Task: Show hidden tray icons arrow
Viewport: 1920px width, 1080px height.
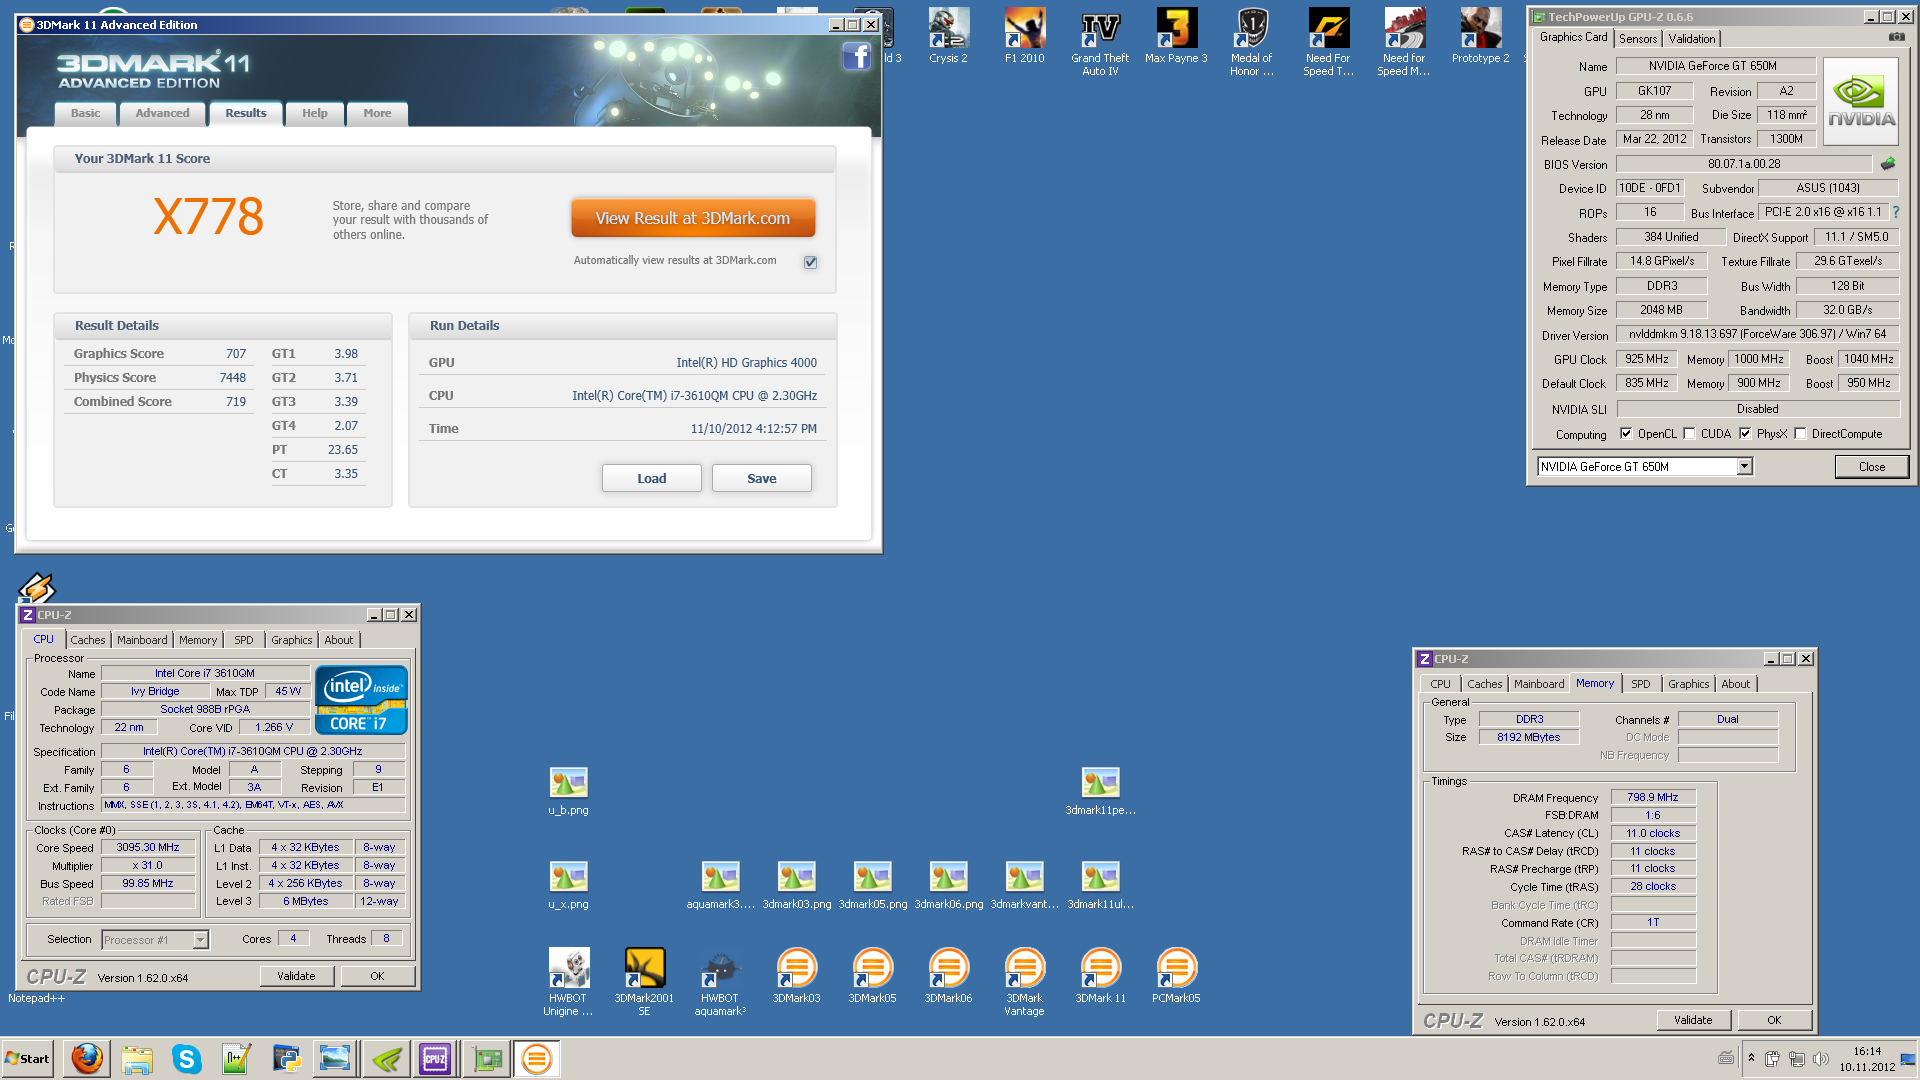Action: coord(1751,1058)
